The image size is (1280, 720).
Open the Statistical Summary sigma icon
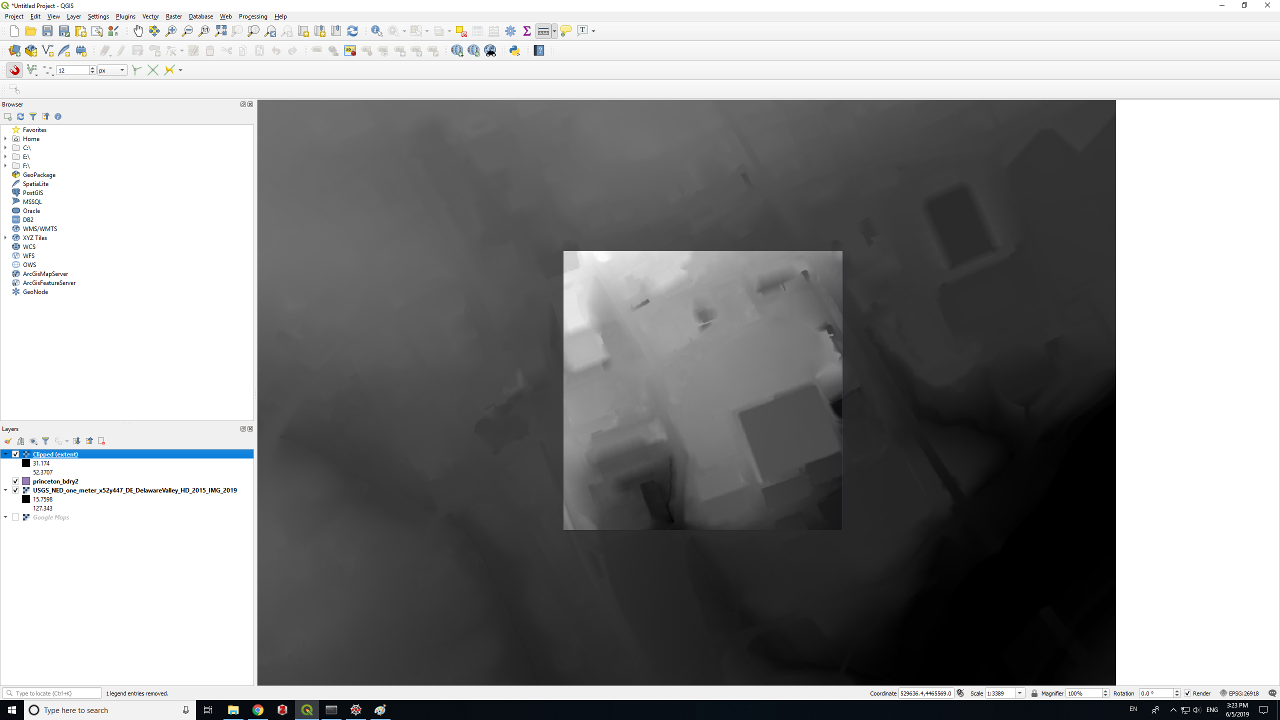[x=526, y=31]
